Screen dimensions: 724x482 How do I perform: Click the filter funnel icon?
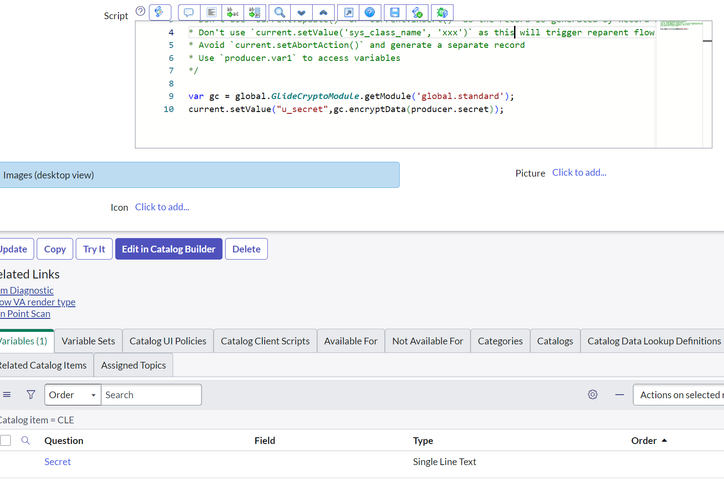pos(31,395)
